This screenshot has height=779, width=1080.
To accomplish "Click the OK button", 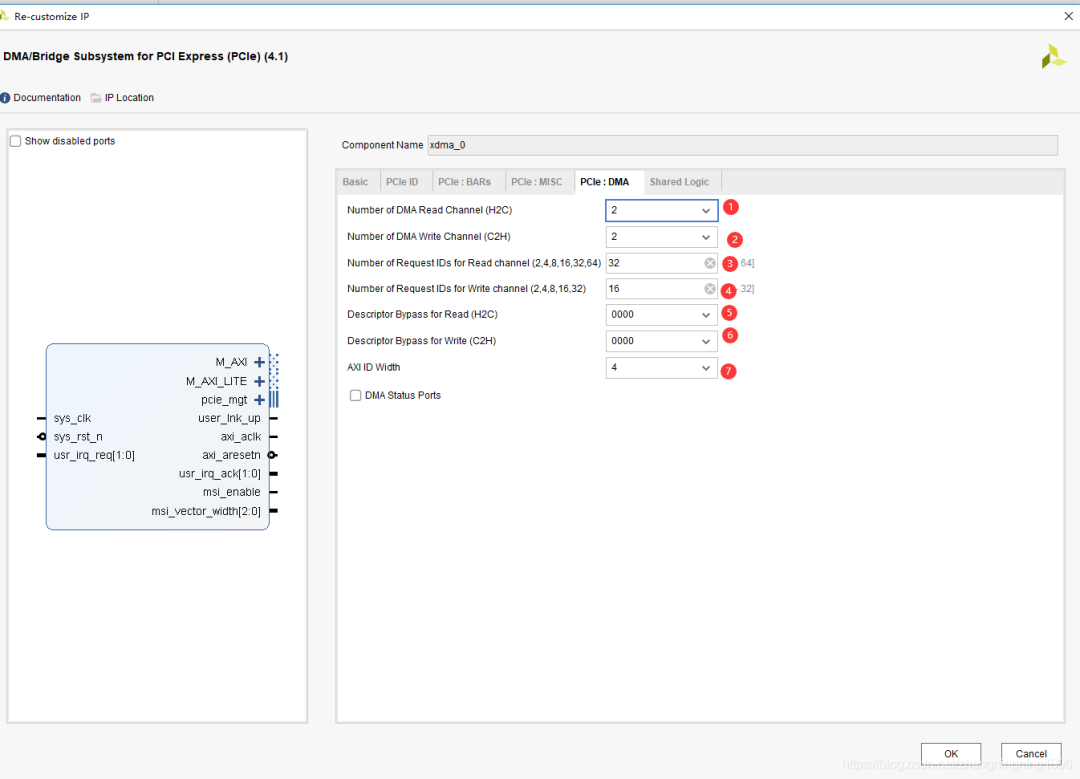I will click(x=950, y=754).
